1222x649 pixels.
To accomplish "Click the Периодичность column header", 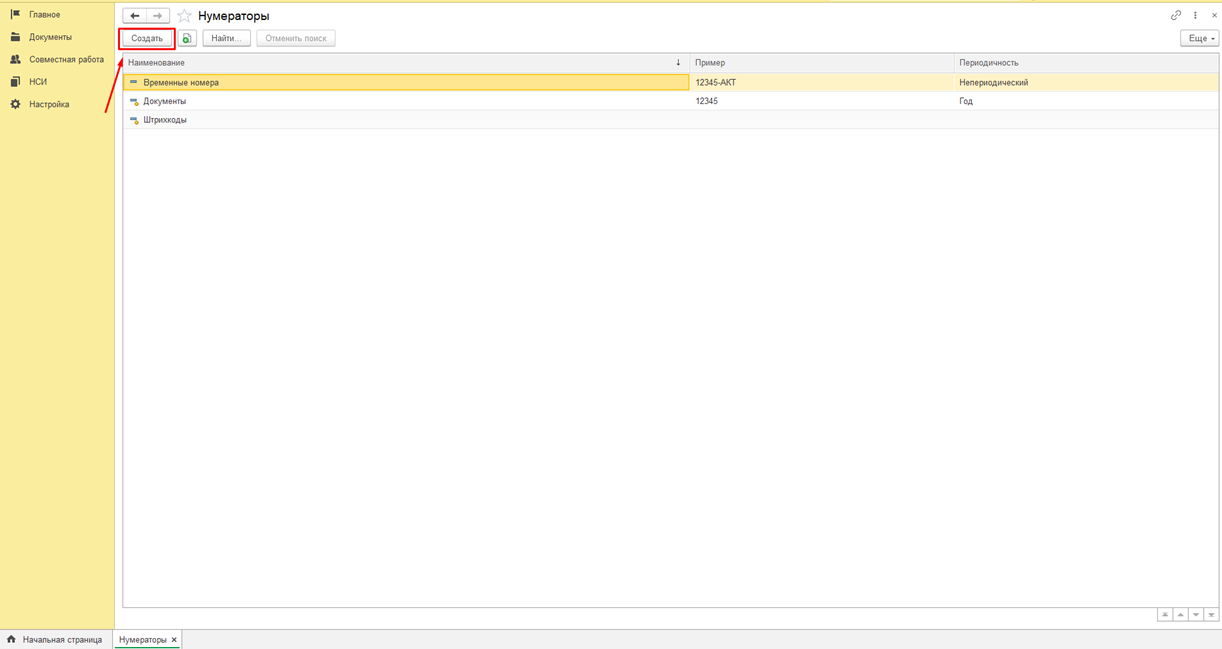I will (x=1086, y=63).
